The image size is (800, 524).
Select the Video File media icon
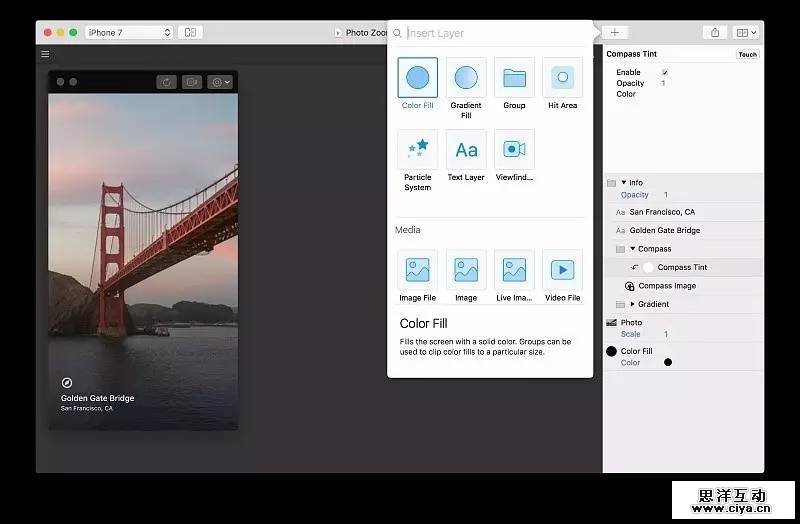point(562,269)
